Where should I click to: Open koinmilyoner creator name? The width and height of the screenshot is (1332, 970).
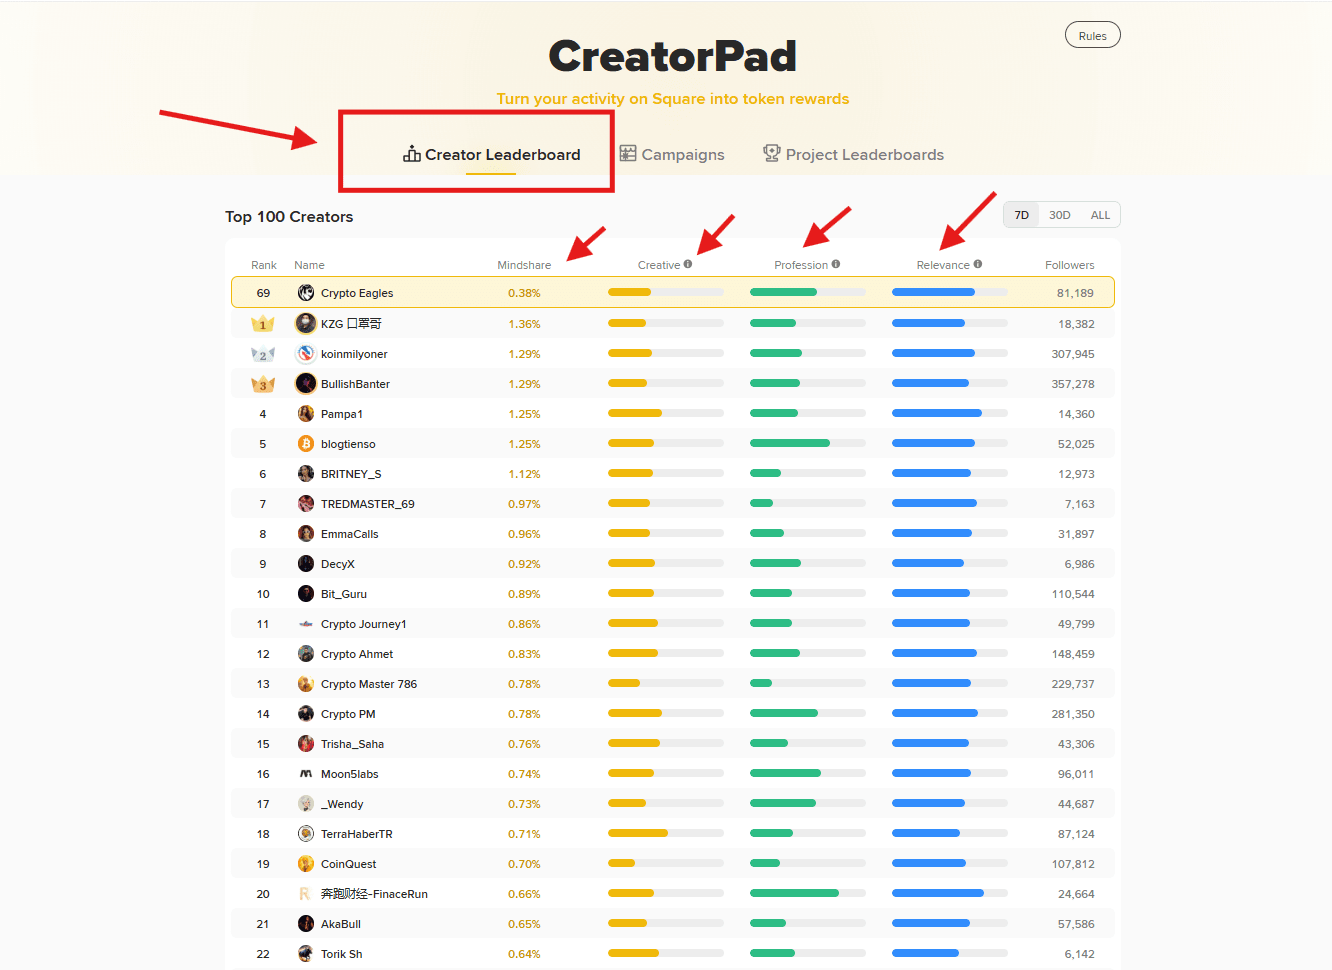coord(354,354)
